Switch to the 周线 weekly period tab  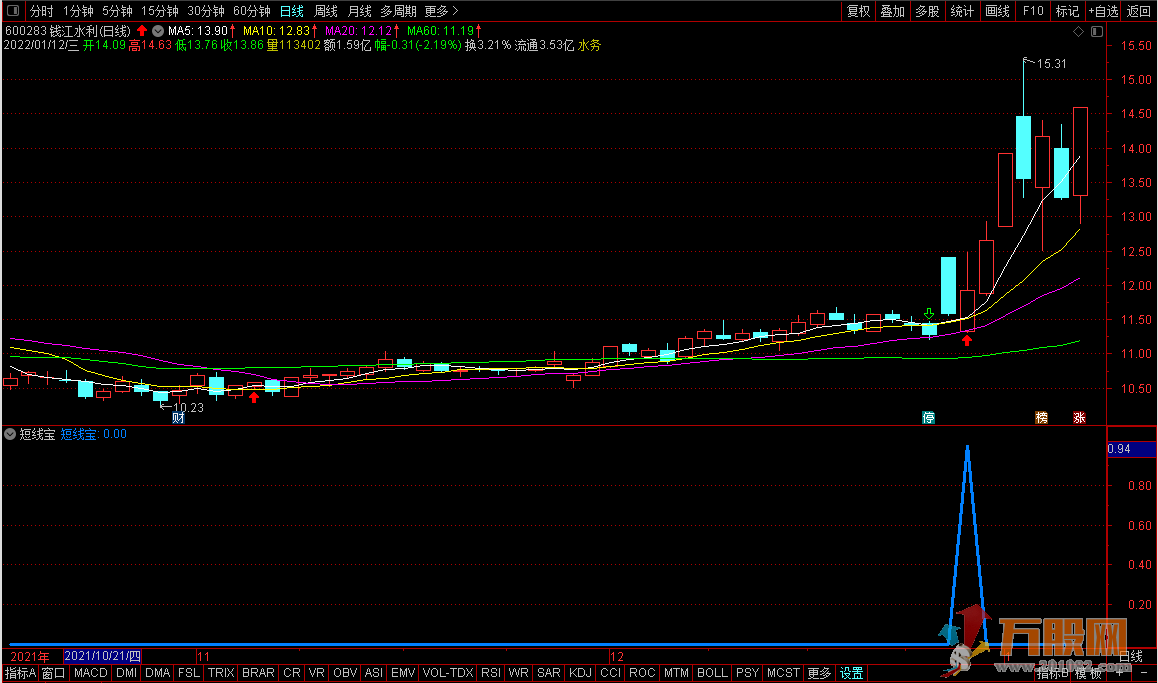point(326,12)
